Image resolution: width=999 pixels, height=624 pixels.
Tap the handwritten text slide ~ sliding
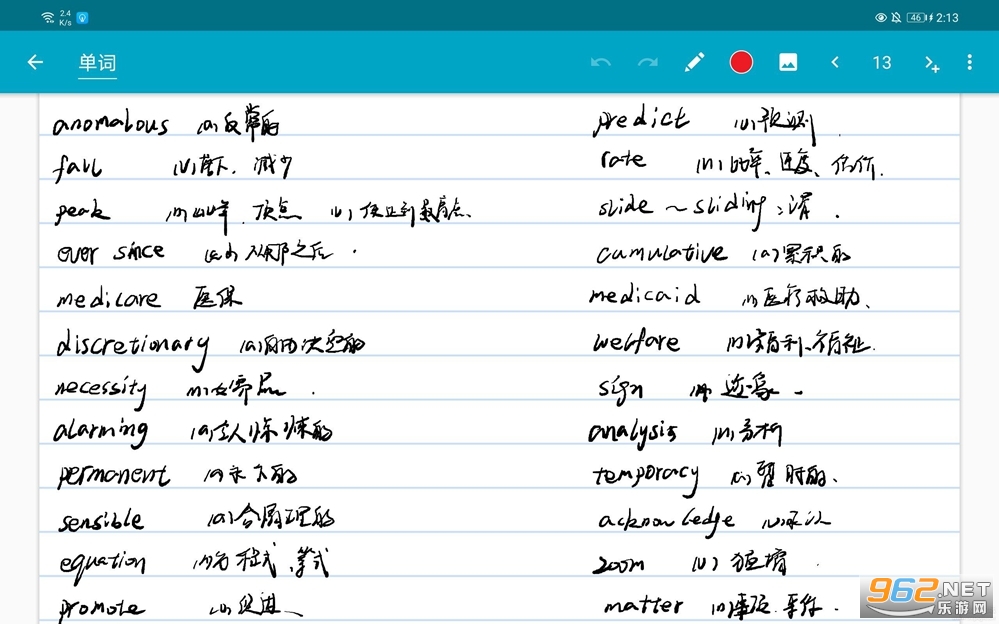[682, 208]
